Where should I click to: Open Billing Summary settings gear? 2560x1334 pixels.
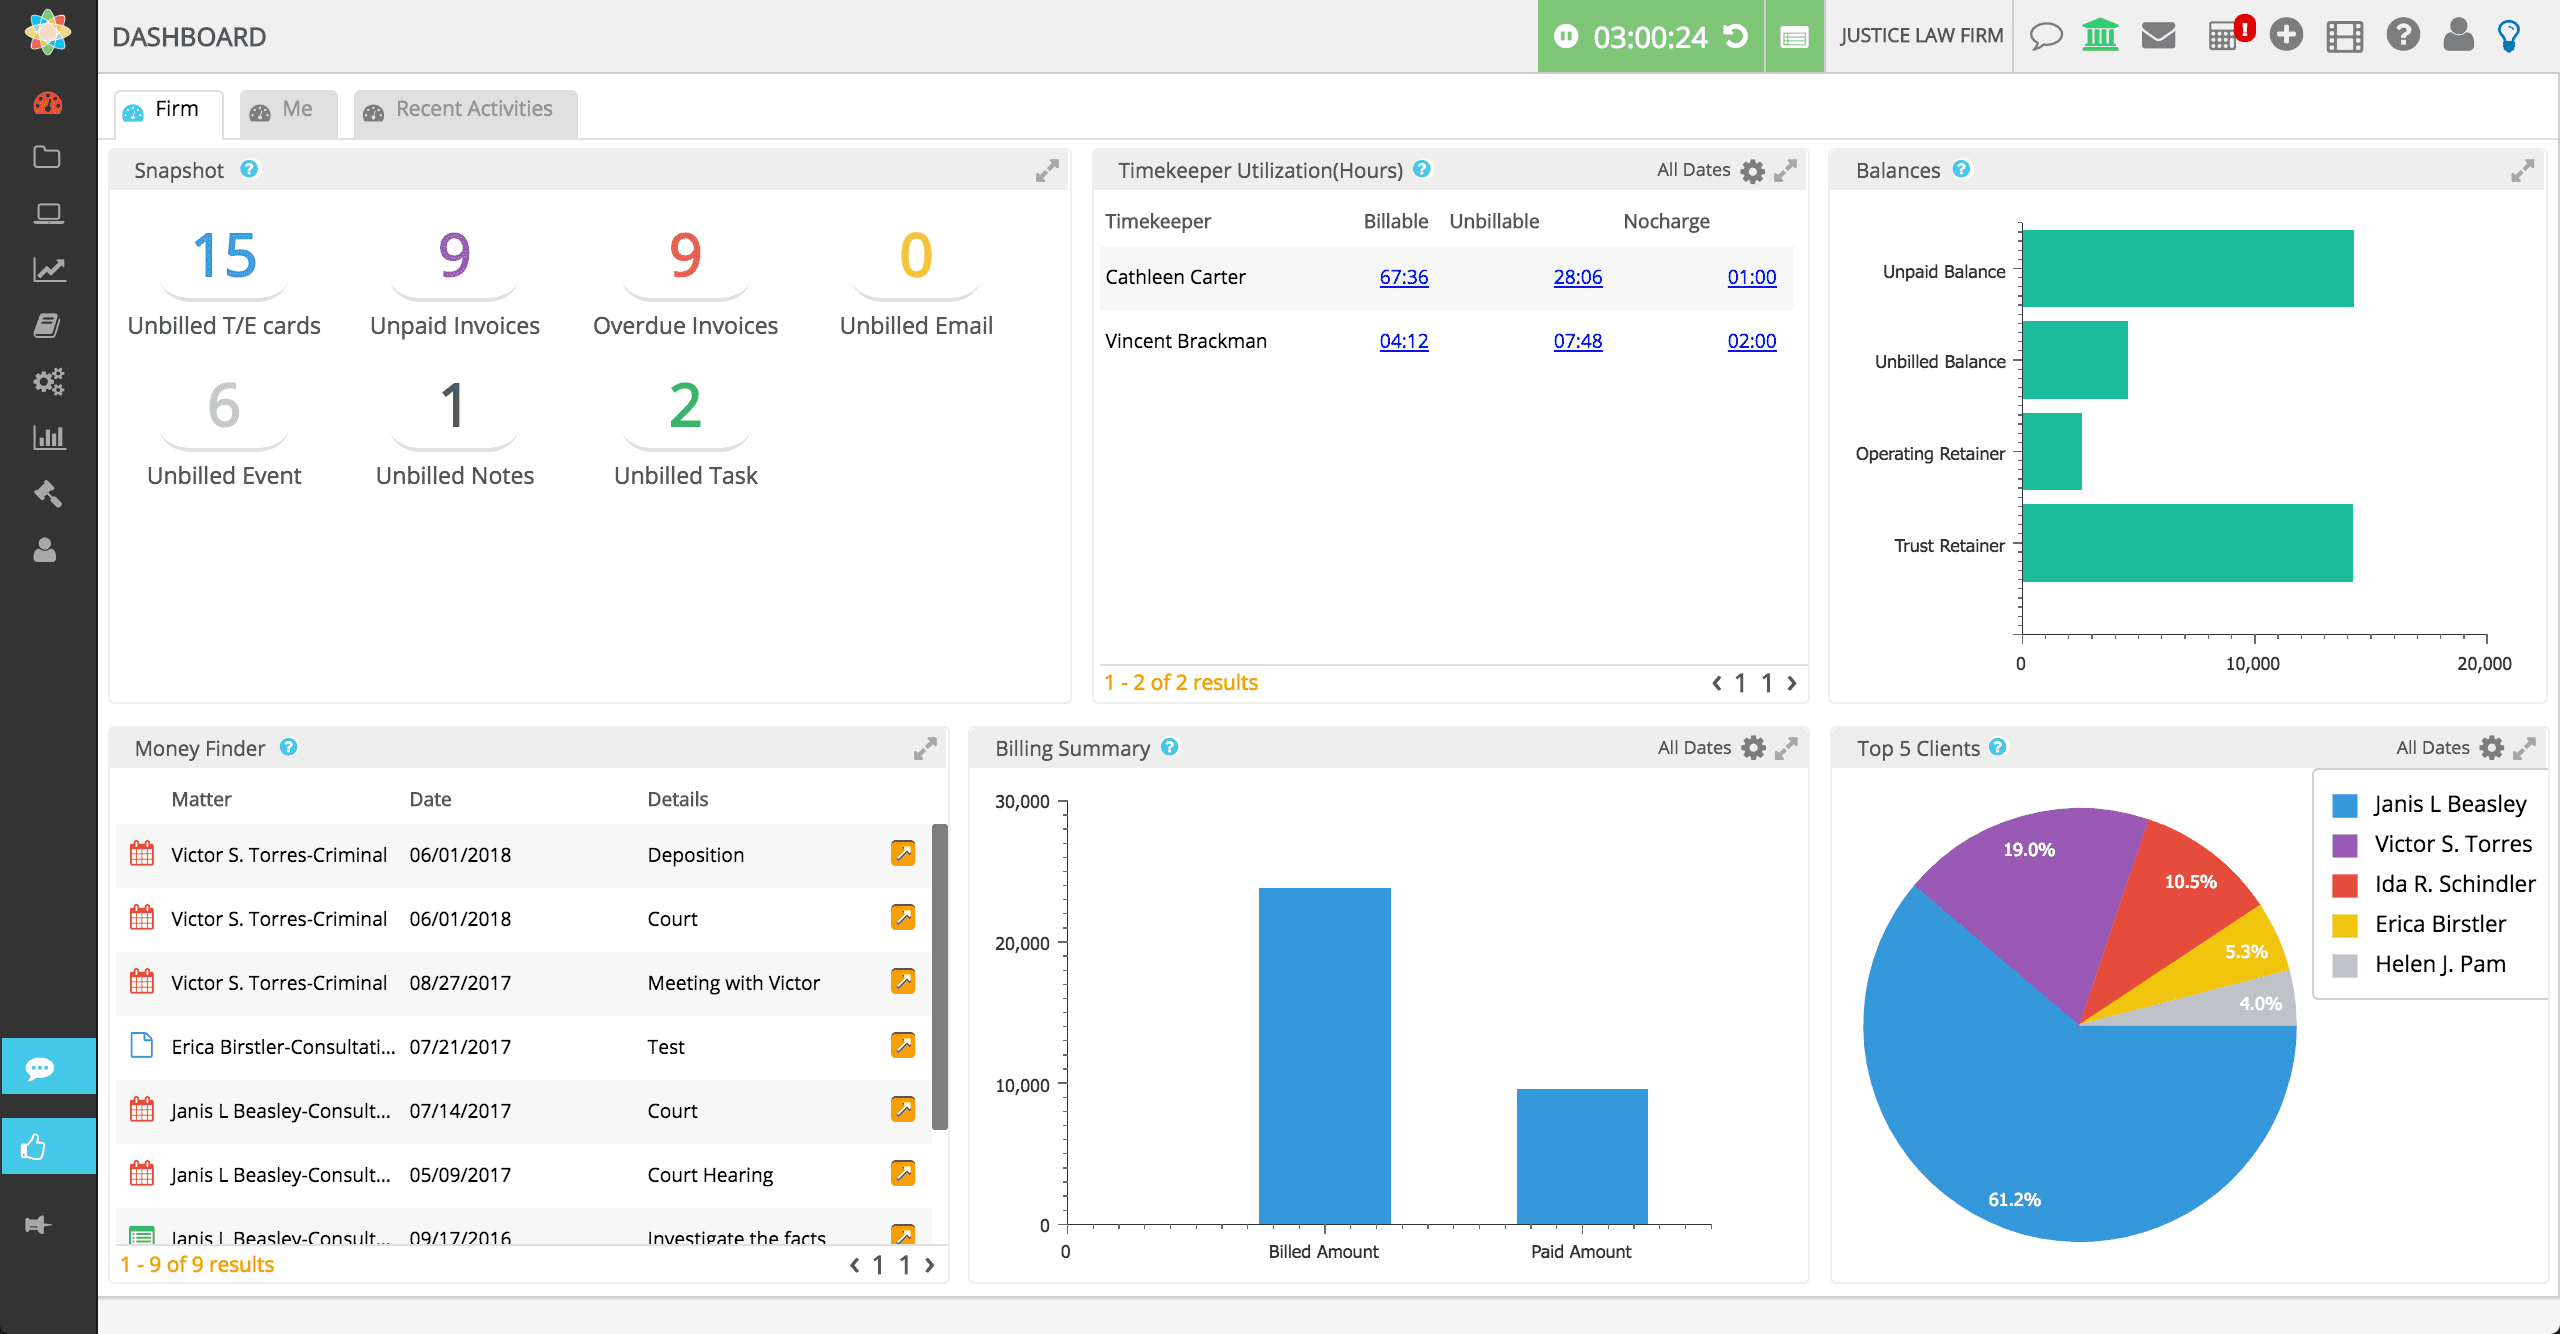pos(1754,748)
